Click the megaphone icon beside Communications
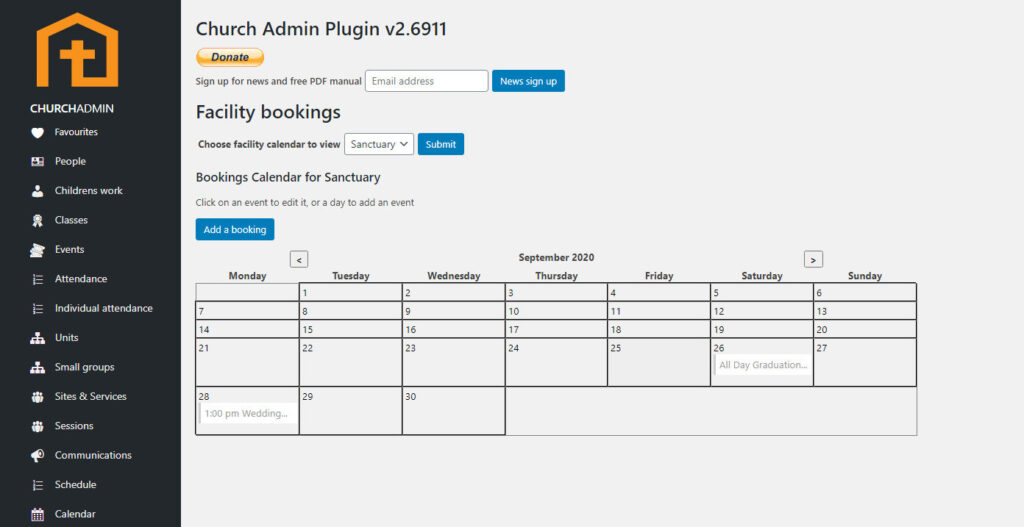 point(38,456)
